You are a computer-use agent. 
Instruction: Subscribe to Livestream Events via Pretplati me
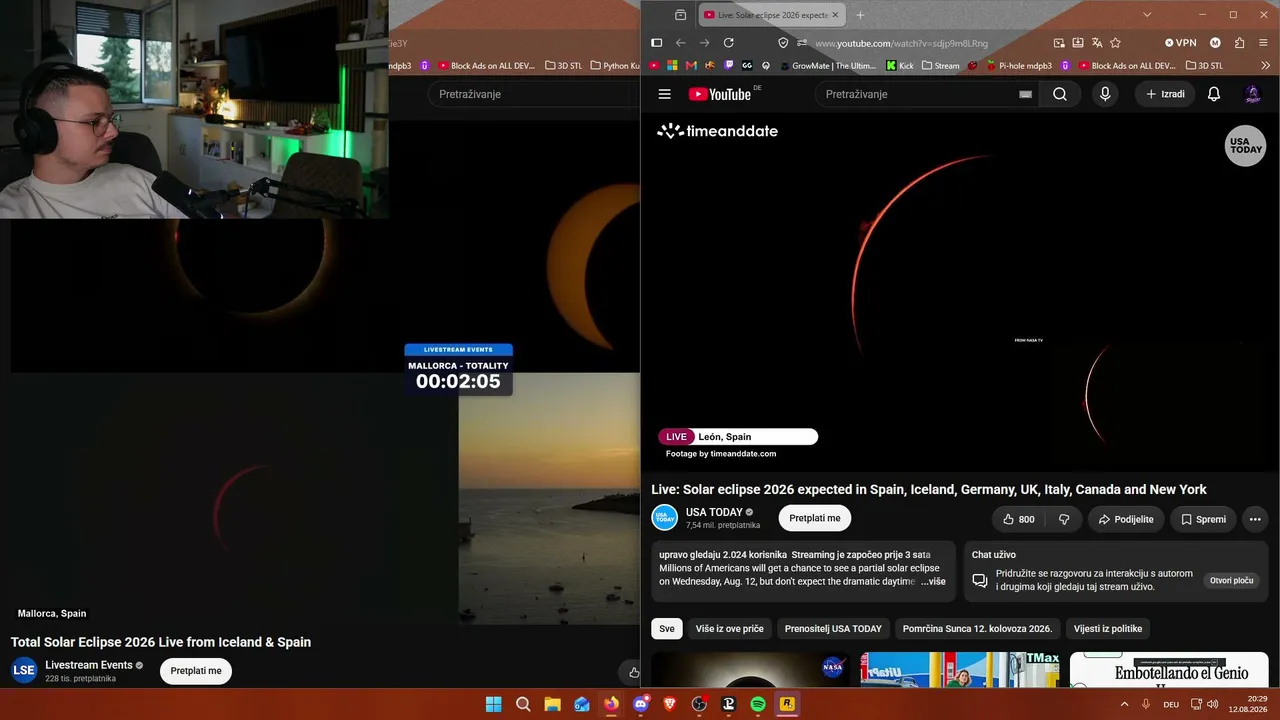click(x=196, y=671)
